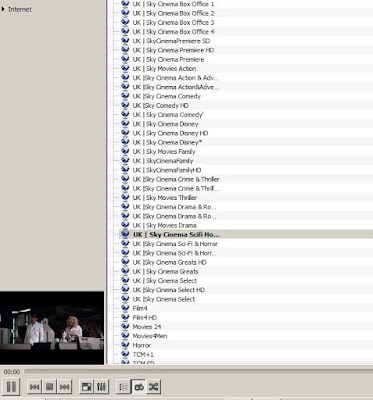Select 'UK | Sky Cinema Box Office 1' row
Viewport: 373px width, 400px height.
coord(173,4)
